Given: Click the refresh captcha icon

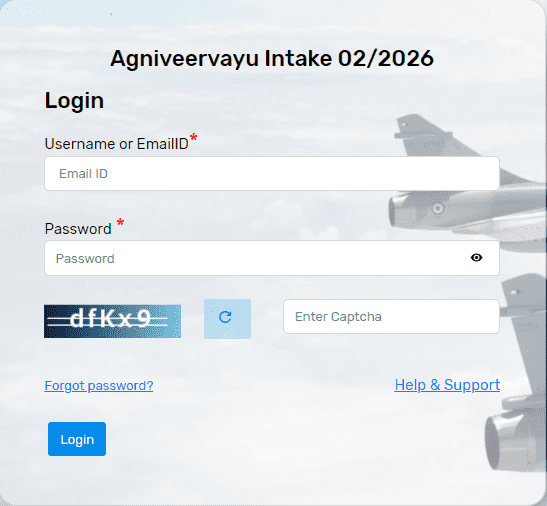Looking at the screenshot, I should click(227, 318).
